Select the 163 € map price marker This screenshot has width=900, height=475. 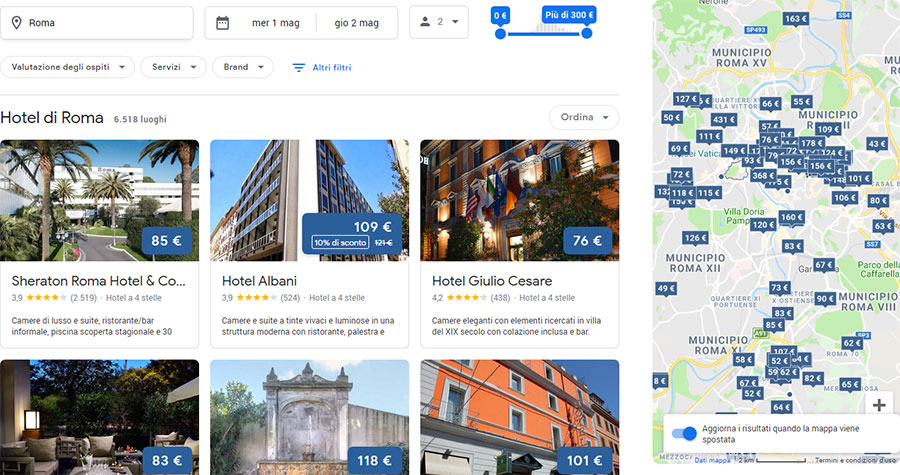(796, 19)
